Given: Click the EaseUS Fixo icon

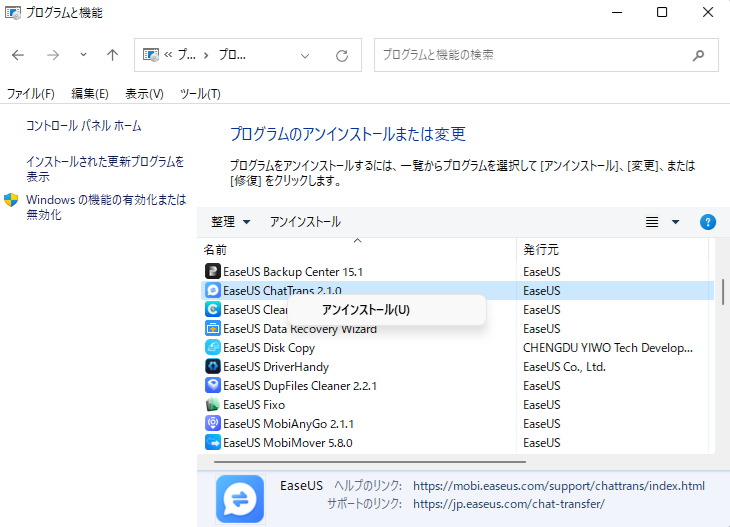Looking at the screenshot, I should point(213,405).
